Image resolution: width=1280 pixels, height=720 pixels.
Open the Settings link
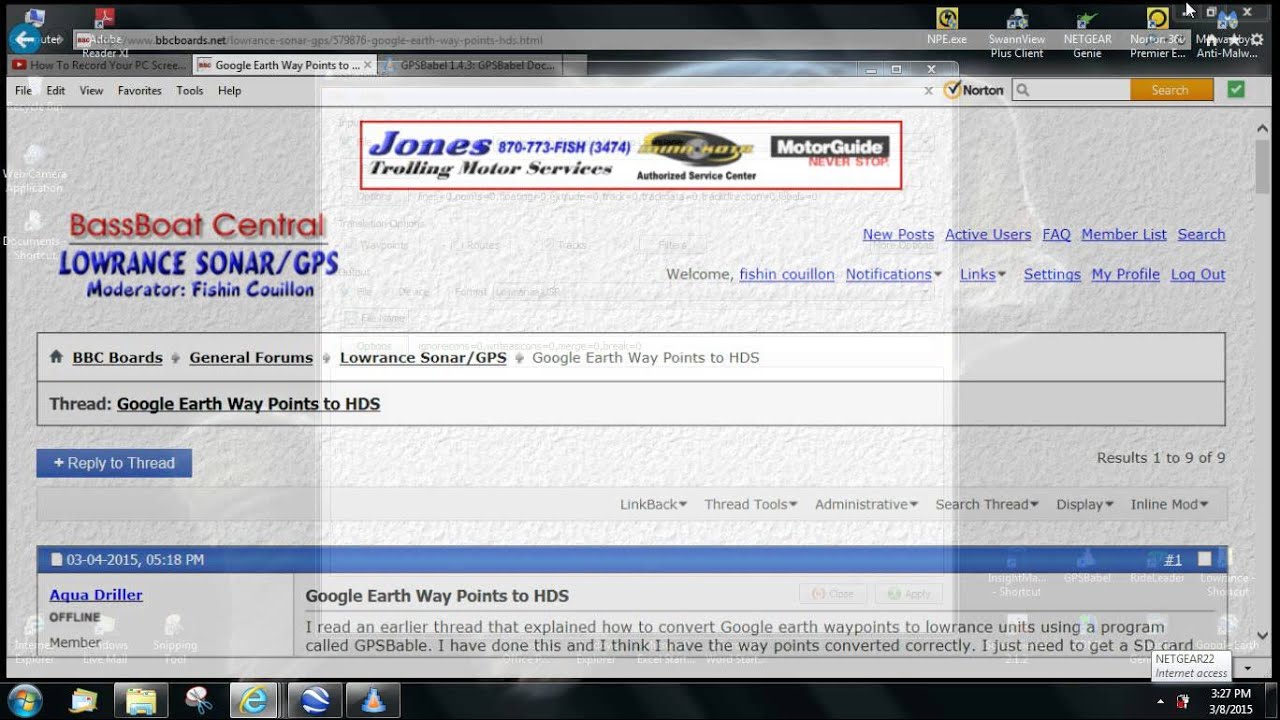[1052, 274]
